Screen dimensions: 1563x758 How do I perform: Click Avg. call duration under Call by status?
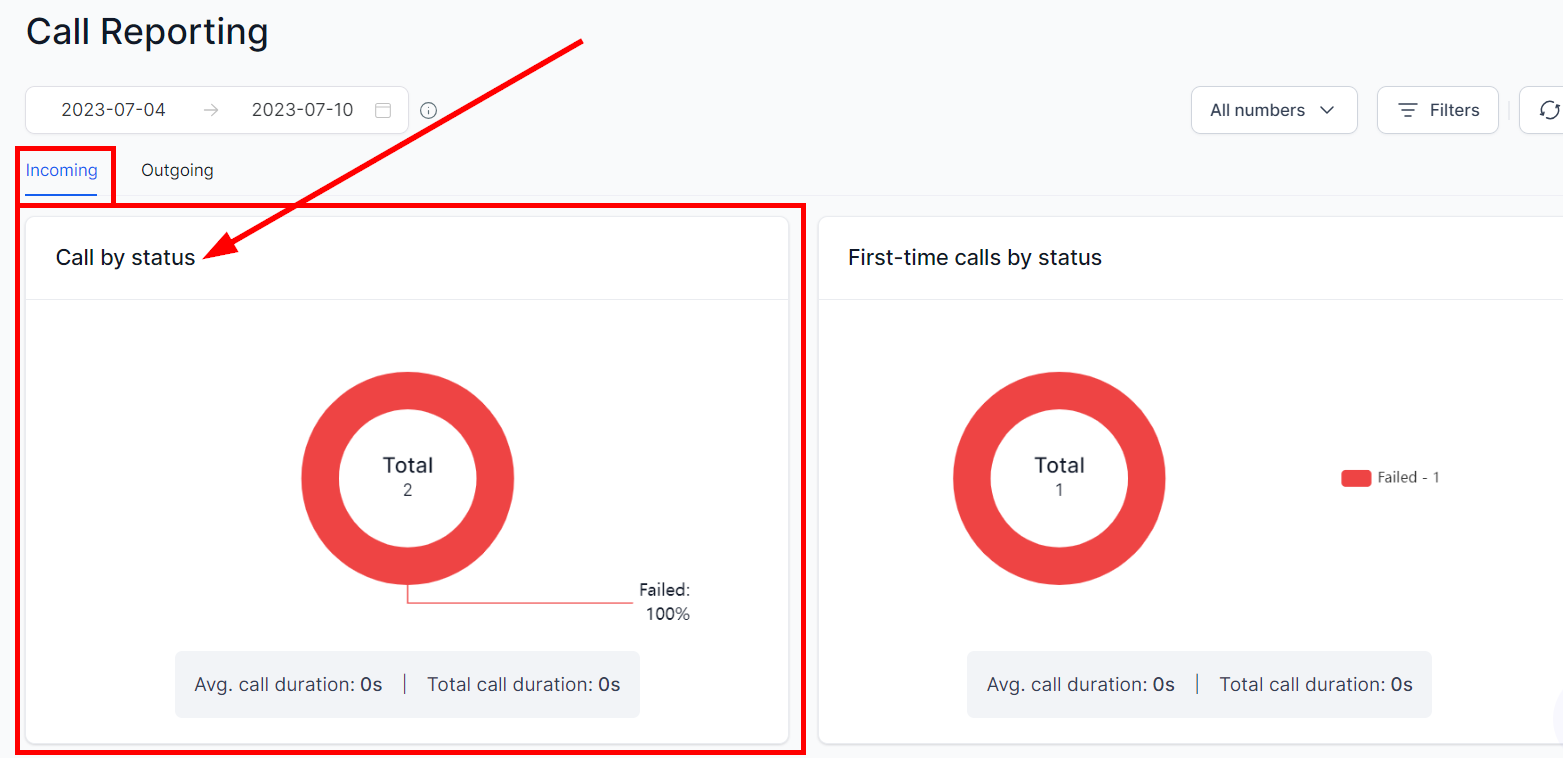(288, 685)
